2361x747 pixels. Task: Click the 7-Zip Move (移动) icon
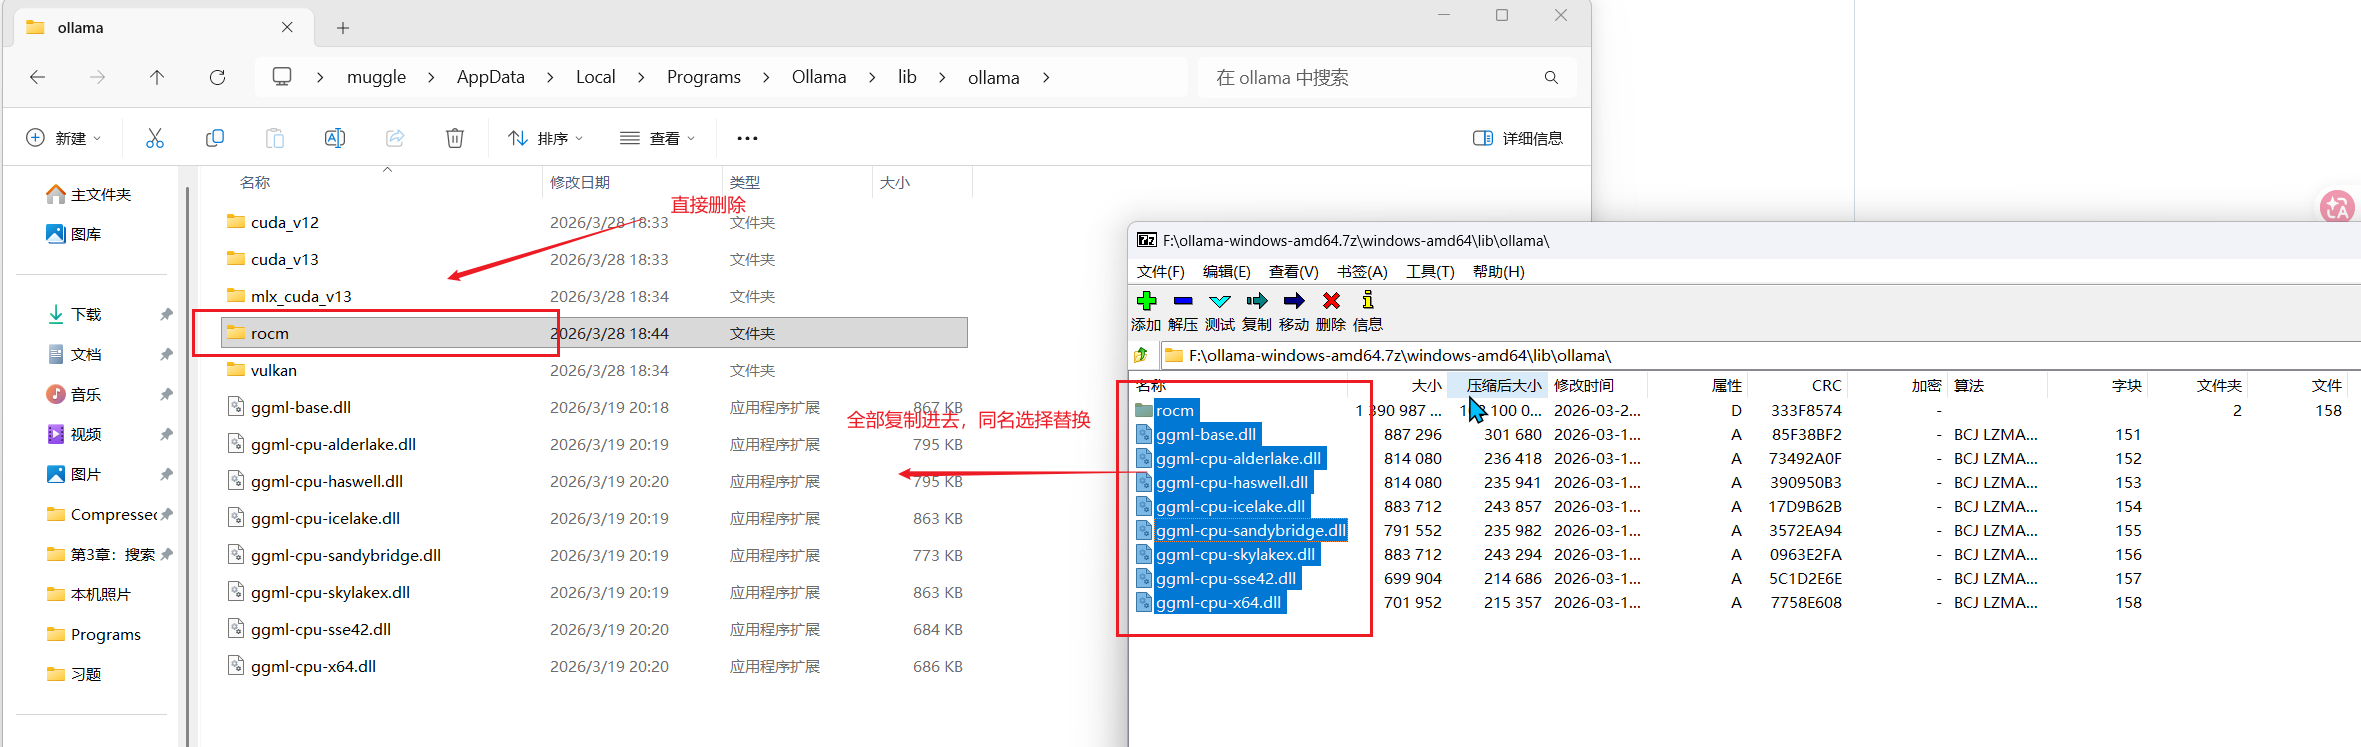click(1294, 300)
